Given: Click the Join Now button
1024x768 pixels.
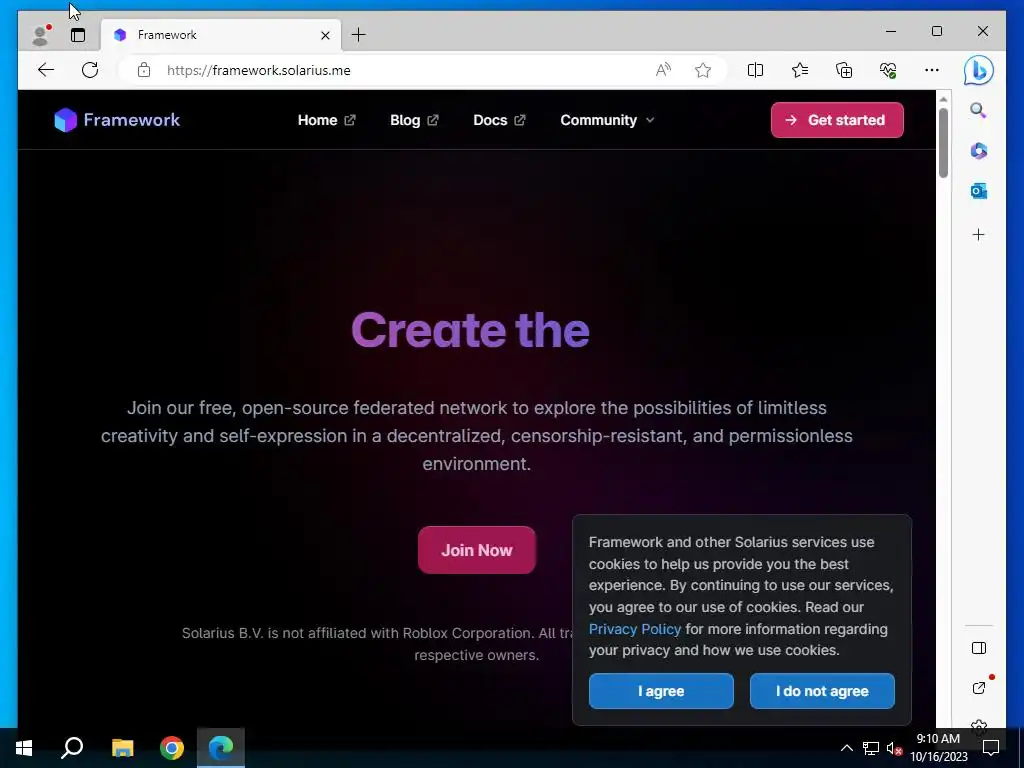Looking at the screenshot, I should click(477, 550).
